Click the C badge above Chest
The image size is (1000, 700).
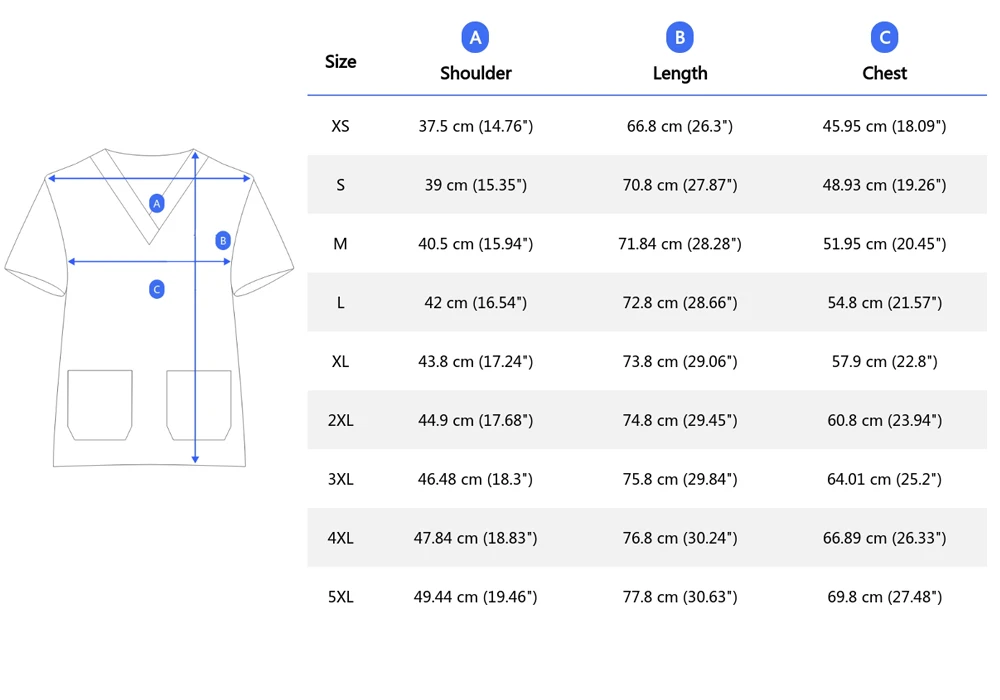884,38
